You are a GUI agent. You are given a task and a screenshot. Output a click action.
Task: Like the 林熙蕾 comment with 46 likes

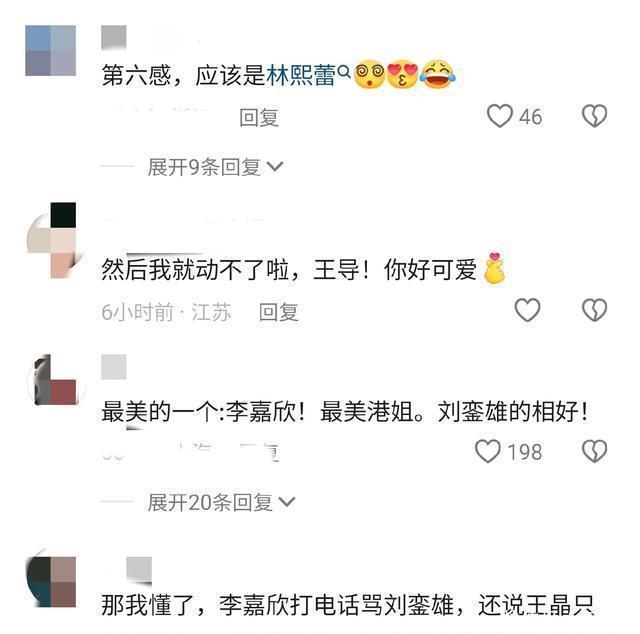tap(500, 116)
